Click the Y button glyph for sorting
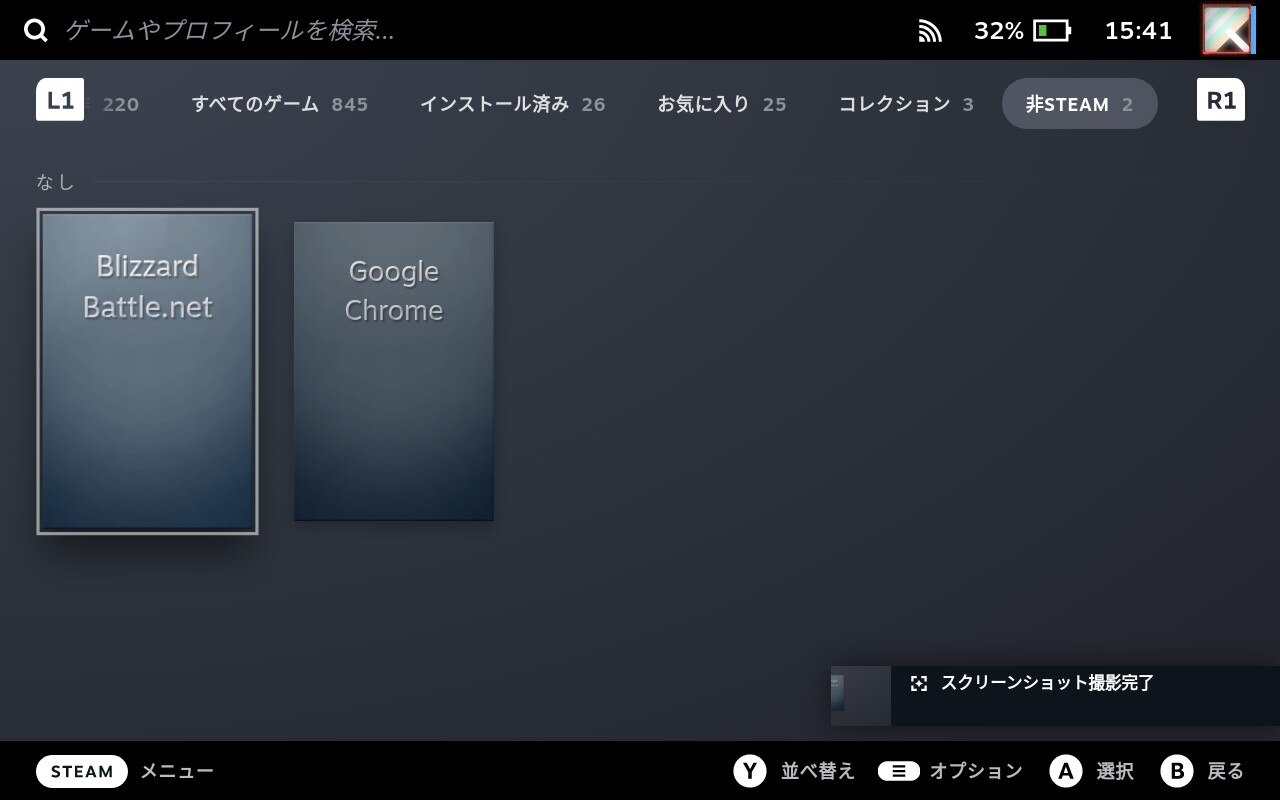 (750, 771)
